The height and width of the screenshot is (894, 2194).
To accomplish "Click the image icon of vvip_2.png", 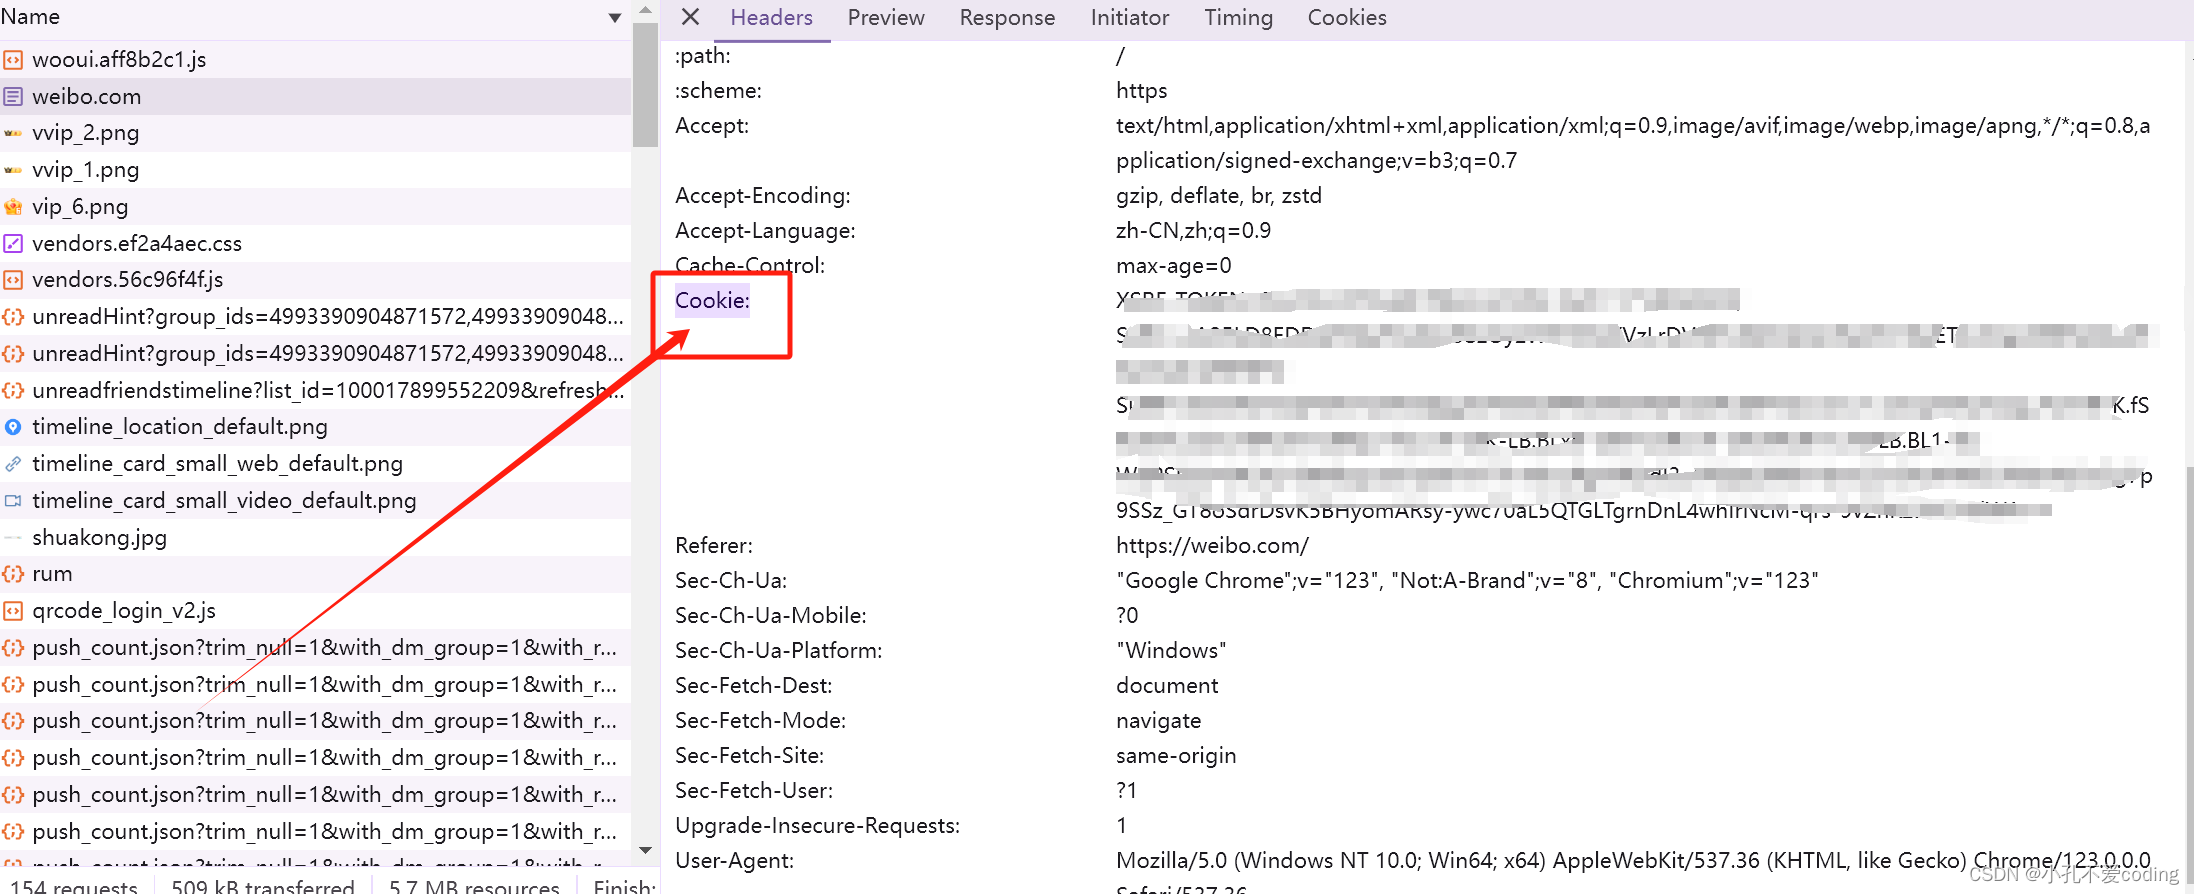I will click(x=13, y=133).
